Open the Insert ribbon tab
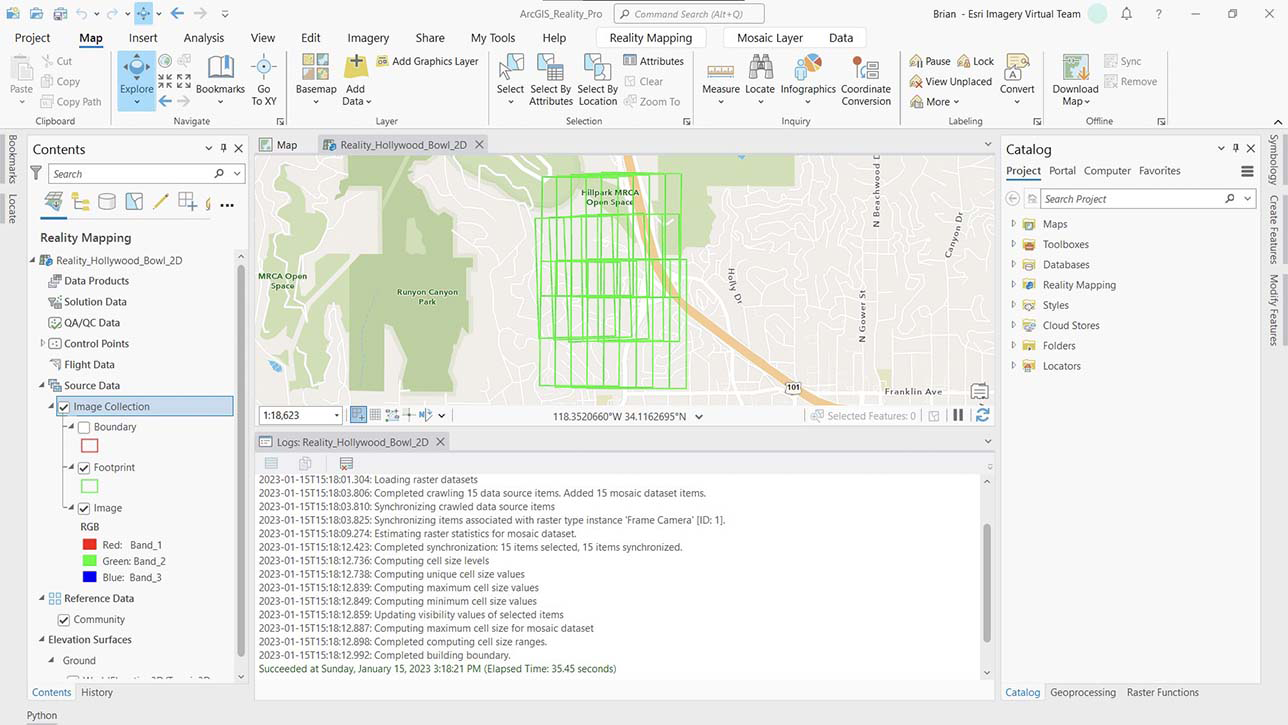Screen dimensions: 1288x725 tap(143, 38)
